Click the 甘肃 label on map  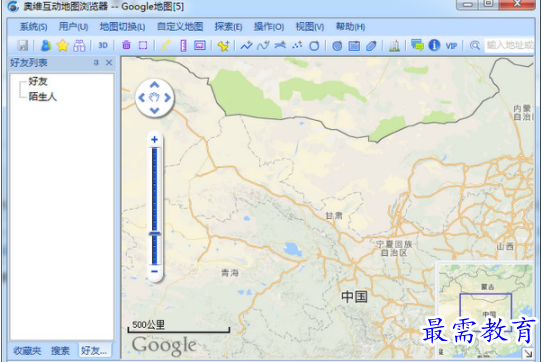pyautogui.click(x=334, y=216)
